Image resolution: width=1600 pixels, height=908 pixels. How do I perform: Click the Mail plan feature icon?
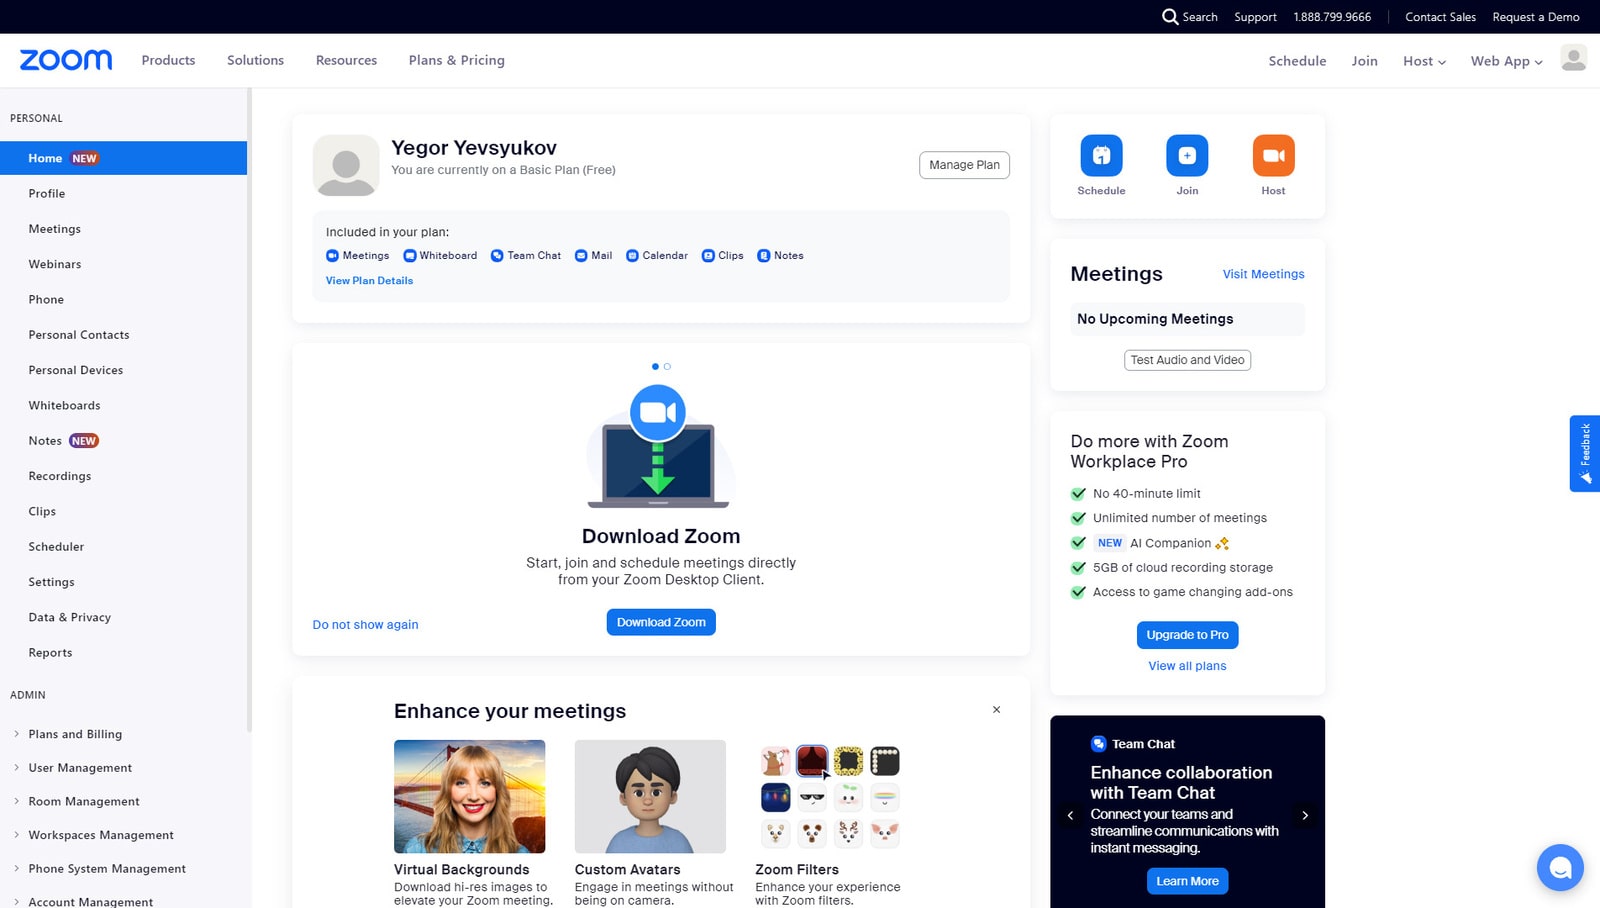pos(581,256)
